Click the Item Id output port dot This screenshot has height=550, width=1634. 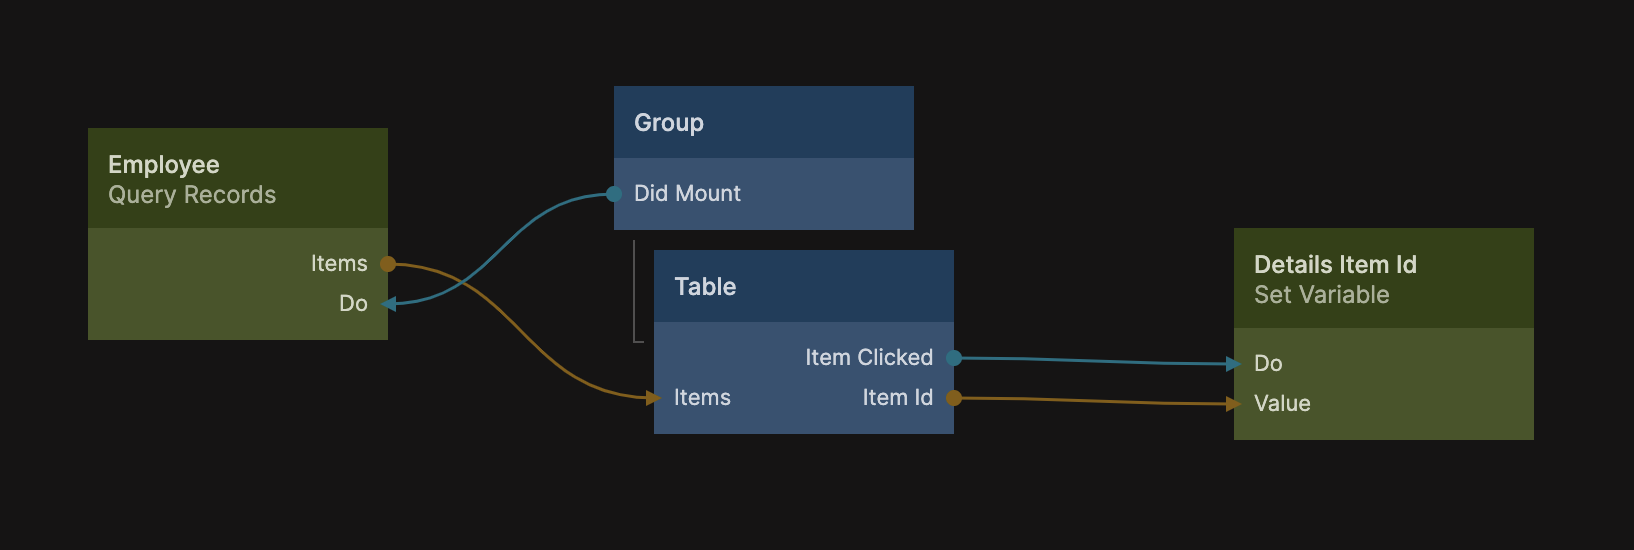point(954,398)
